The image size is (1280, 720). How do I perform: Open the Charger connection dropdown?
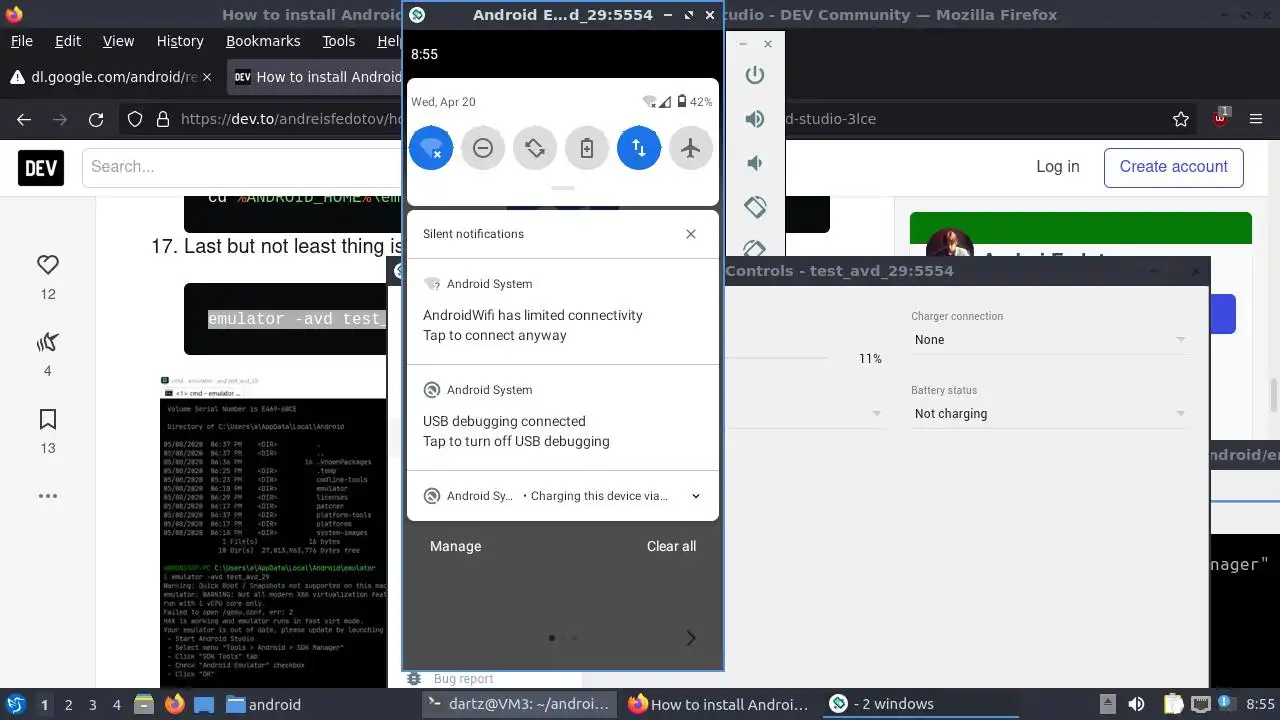pyautogui.click(x=1049, y=340)
